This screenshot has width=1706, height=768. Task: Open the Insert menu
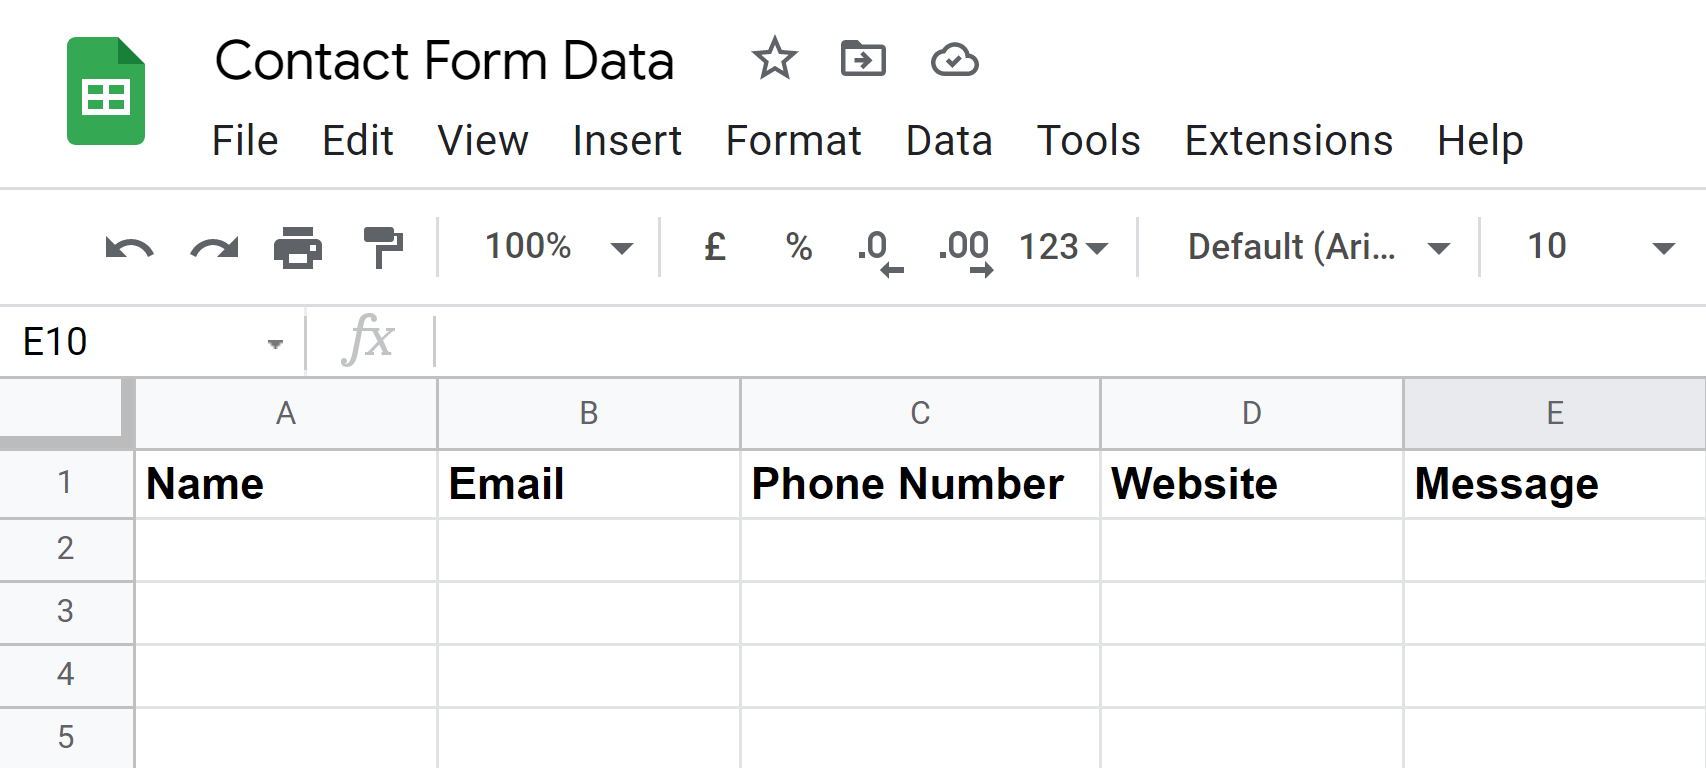627,141
